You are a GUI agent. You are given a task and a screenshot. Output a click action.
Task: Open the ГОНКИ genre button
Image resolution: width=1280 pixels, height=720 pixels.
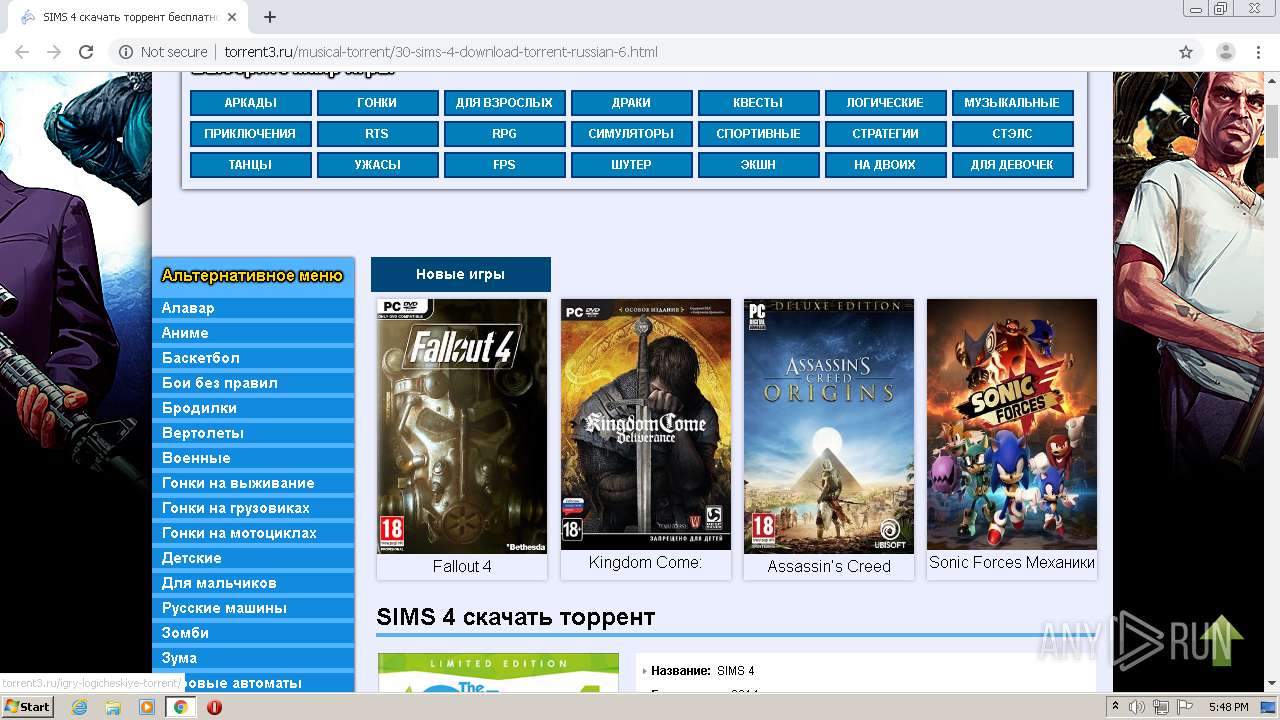(378, 103)
